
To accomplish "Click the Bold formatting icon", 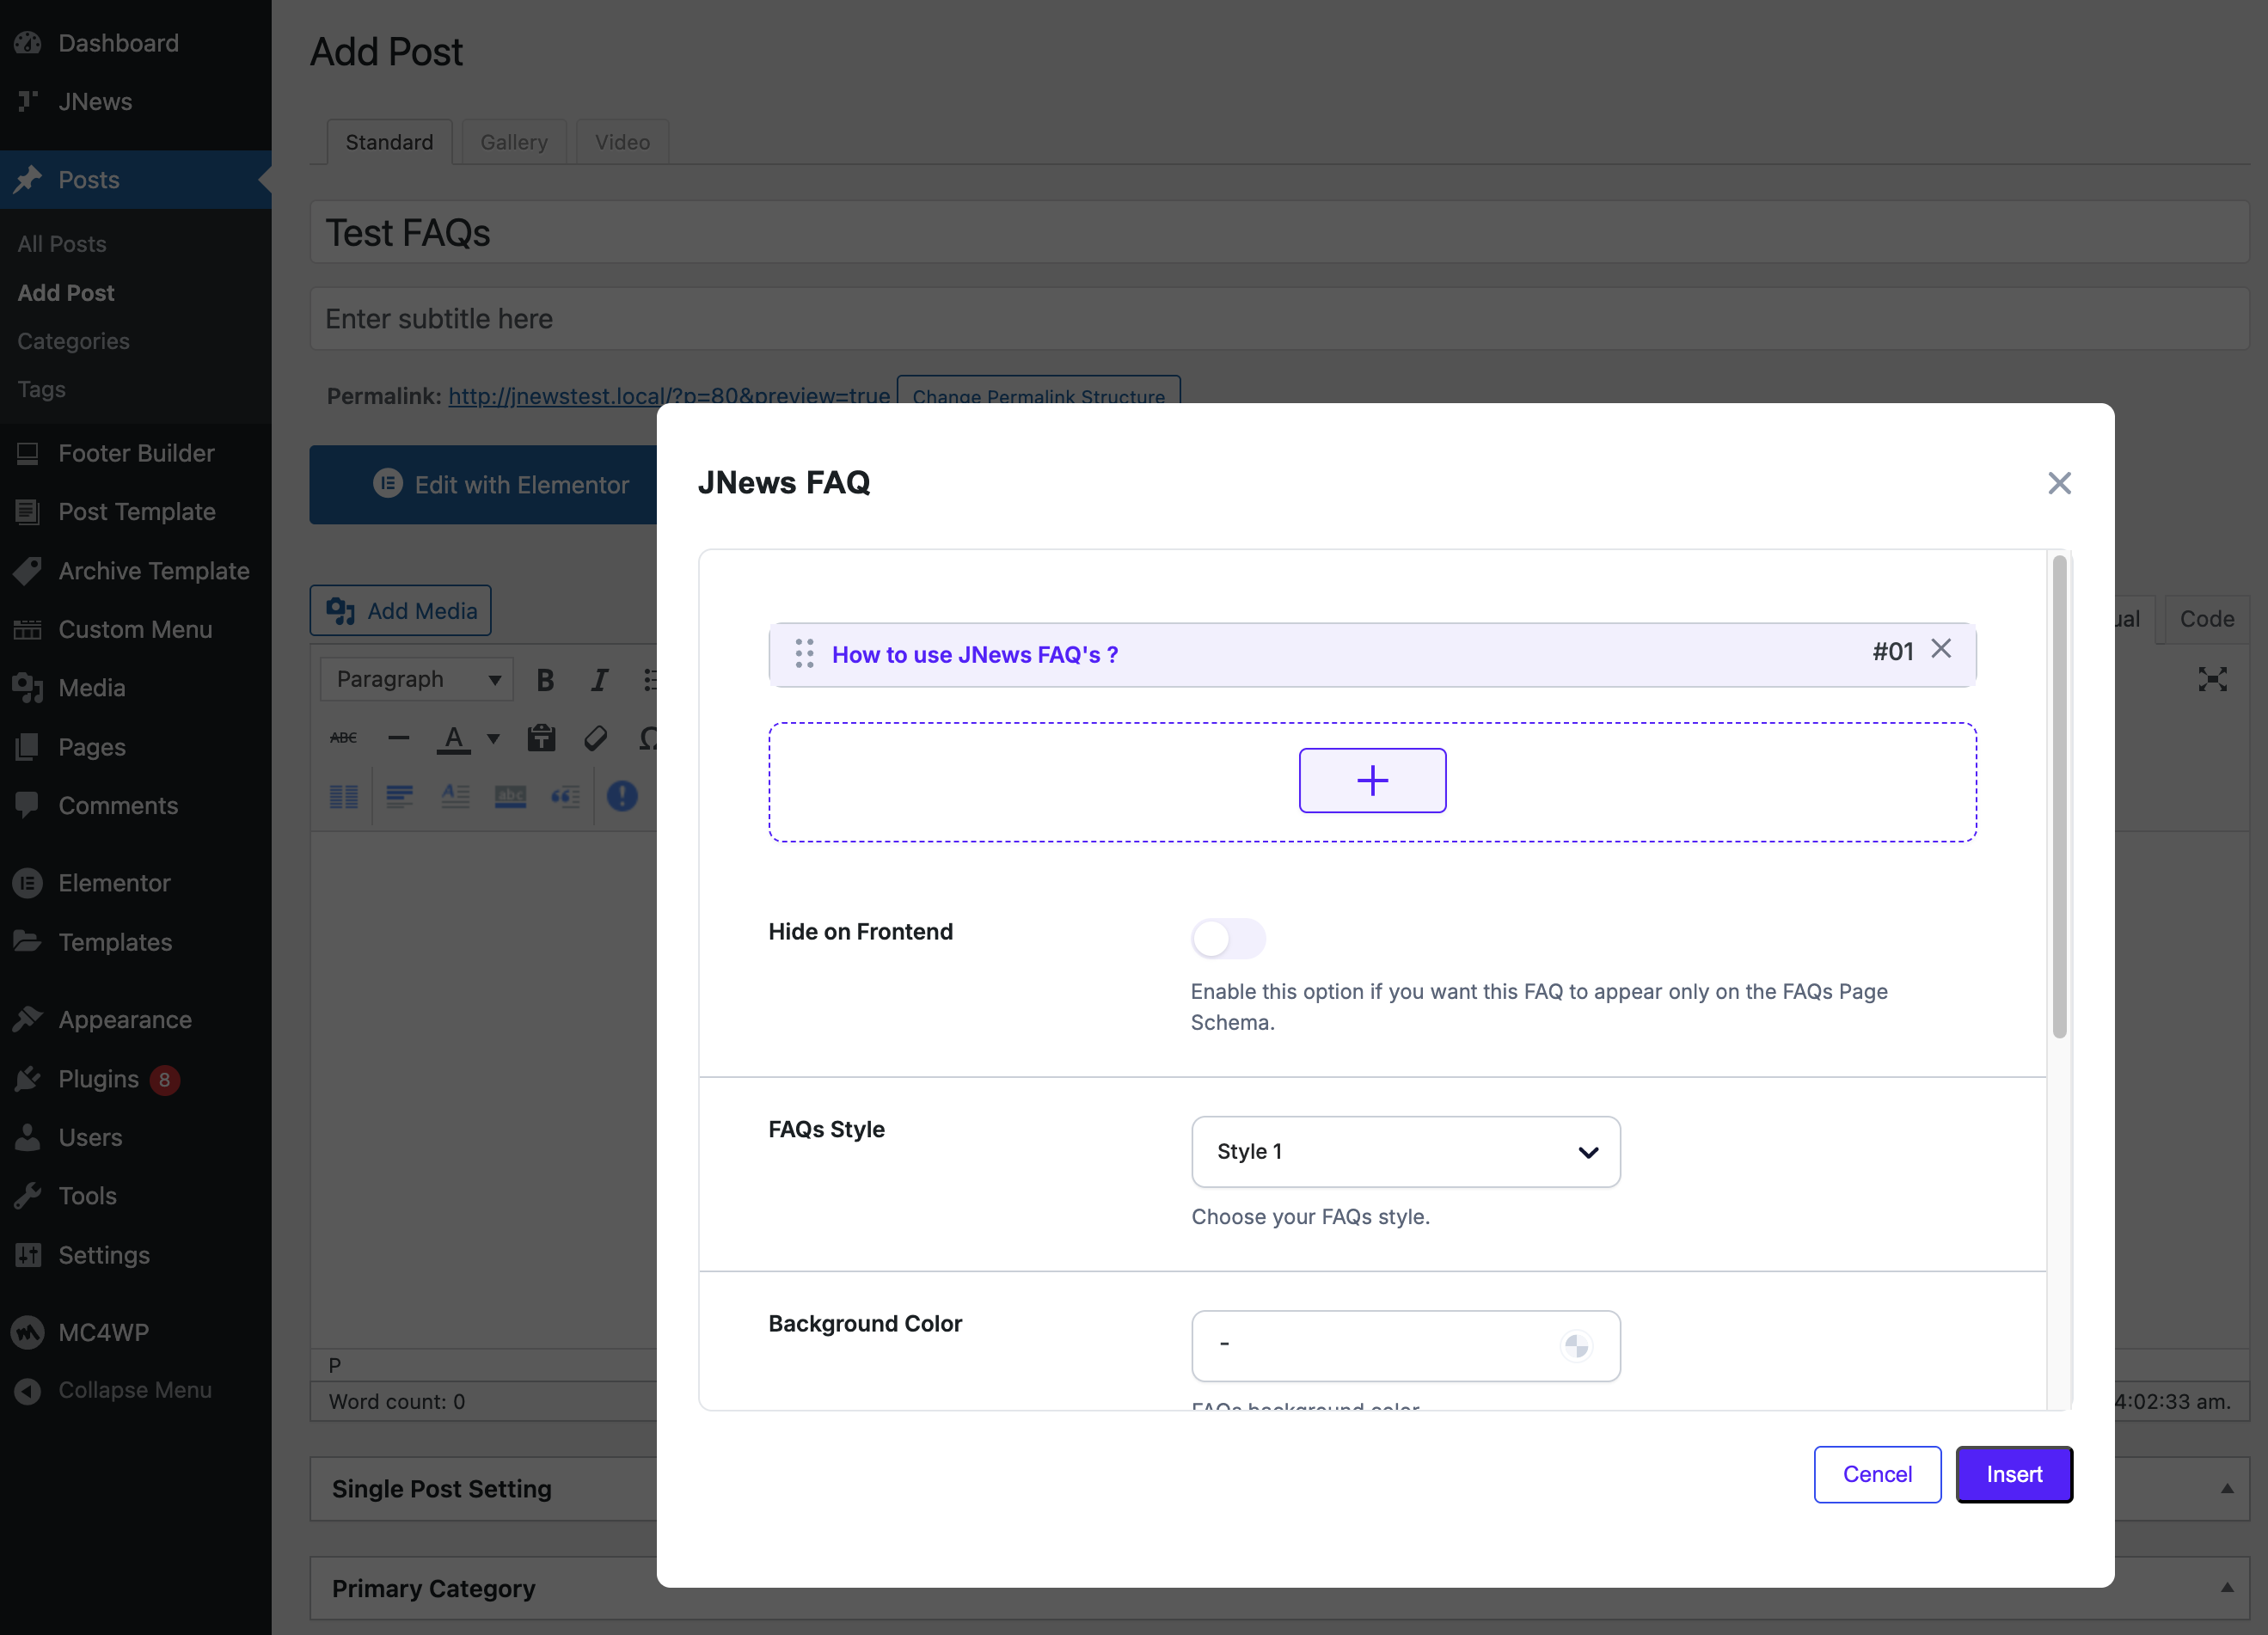I will click(545, 680).
